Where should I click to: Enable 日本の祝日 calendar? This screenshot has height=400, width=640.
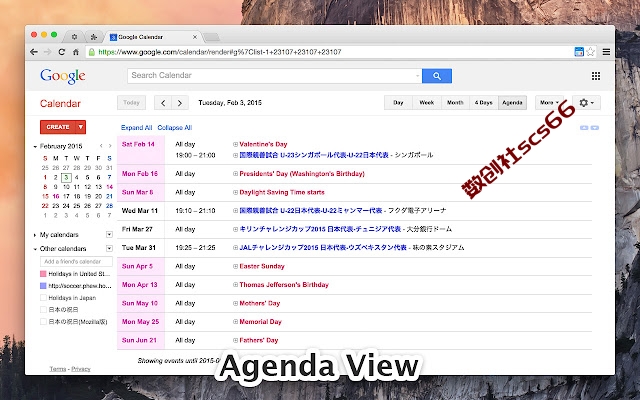click(x=43, y=310)
